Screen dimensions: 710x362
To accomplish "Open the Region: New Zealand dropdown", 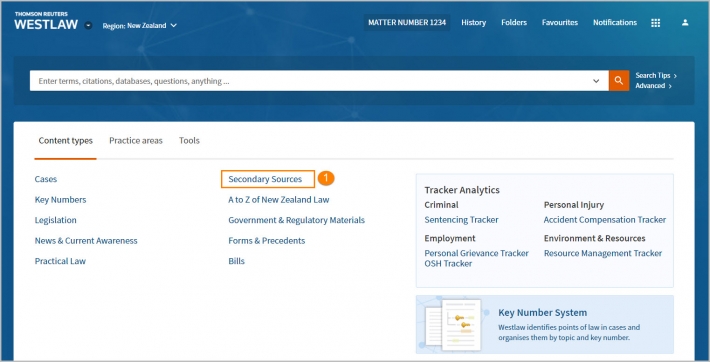I will click(139, 26).
